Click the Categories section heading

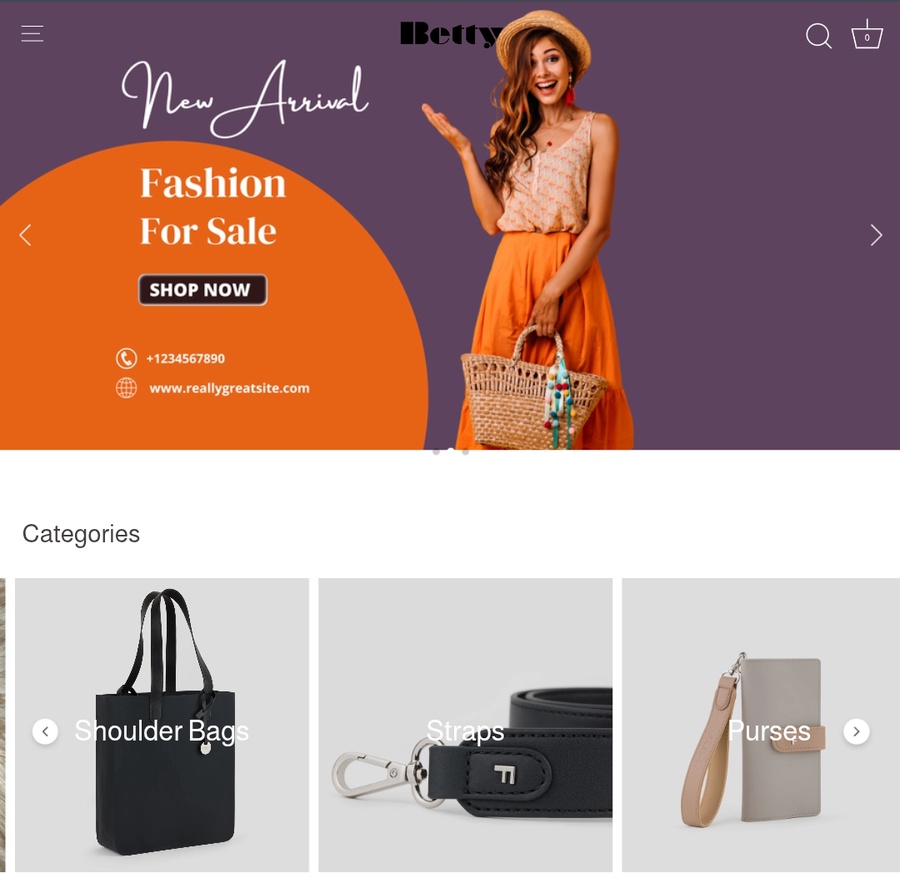click(81, 534)
